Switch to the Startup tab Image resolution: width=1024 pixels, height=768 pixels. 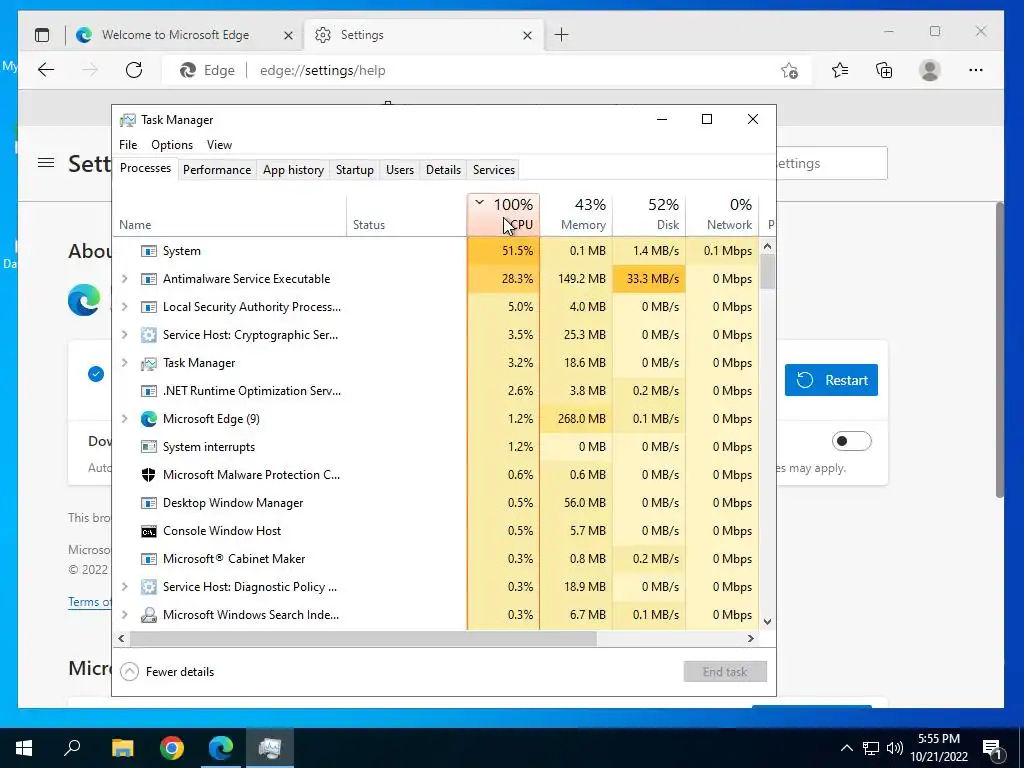[355, 170]
